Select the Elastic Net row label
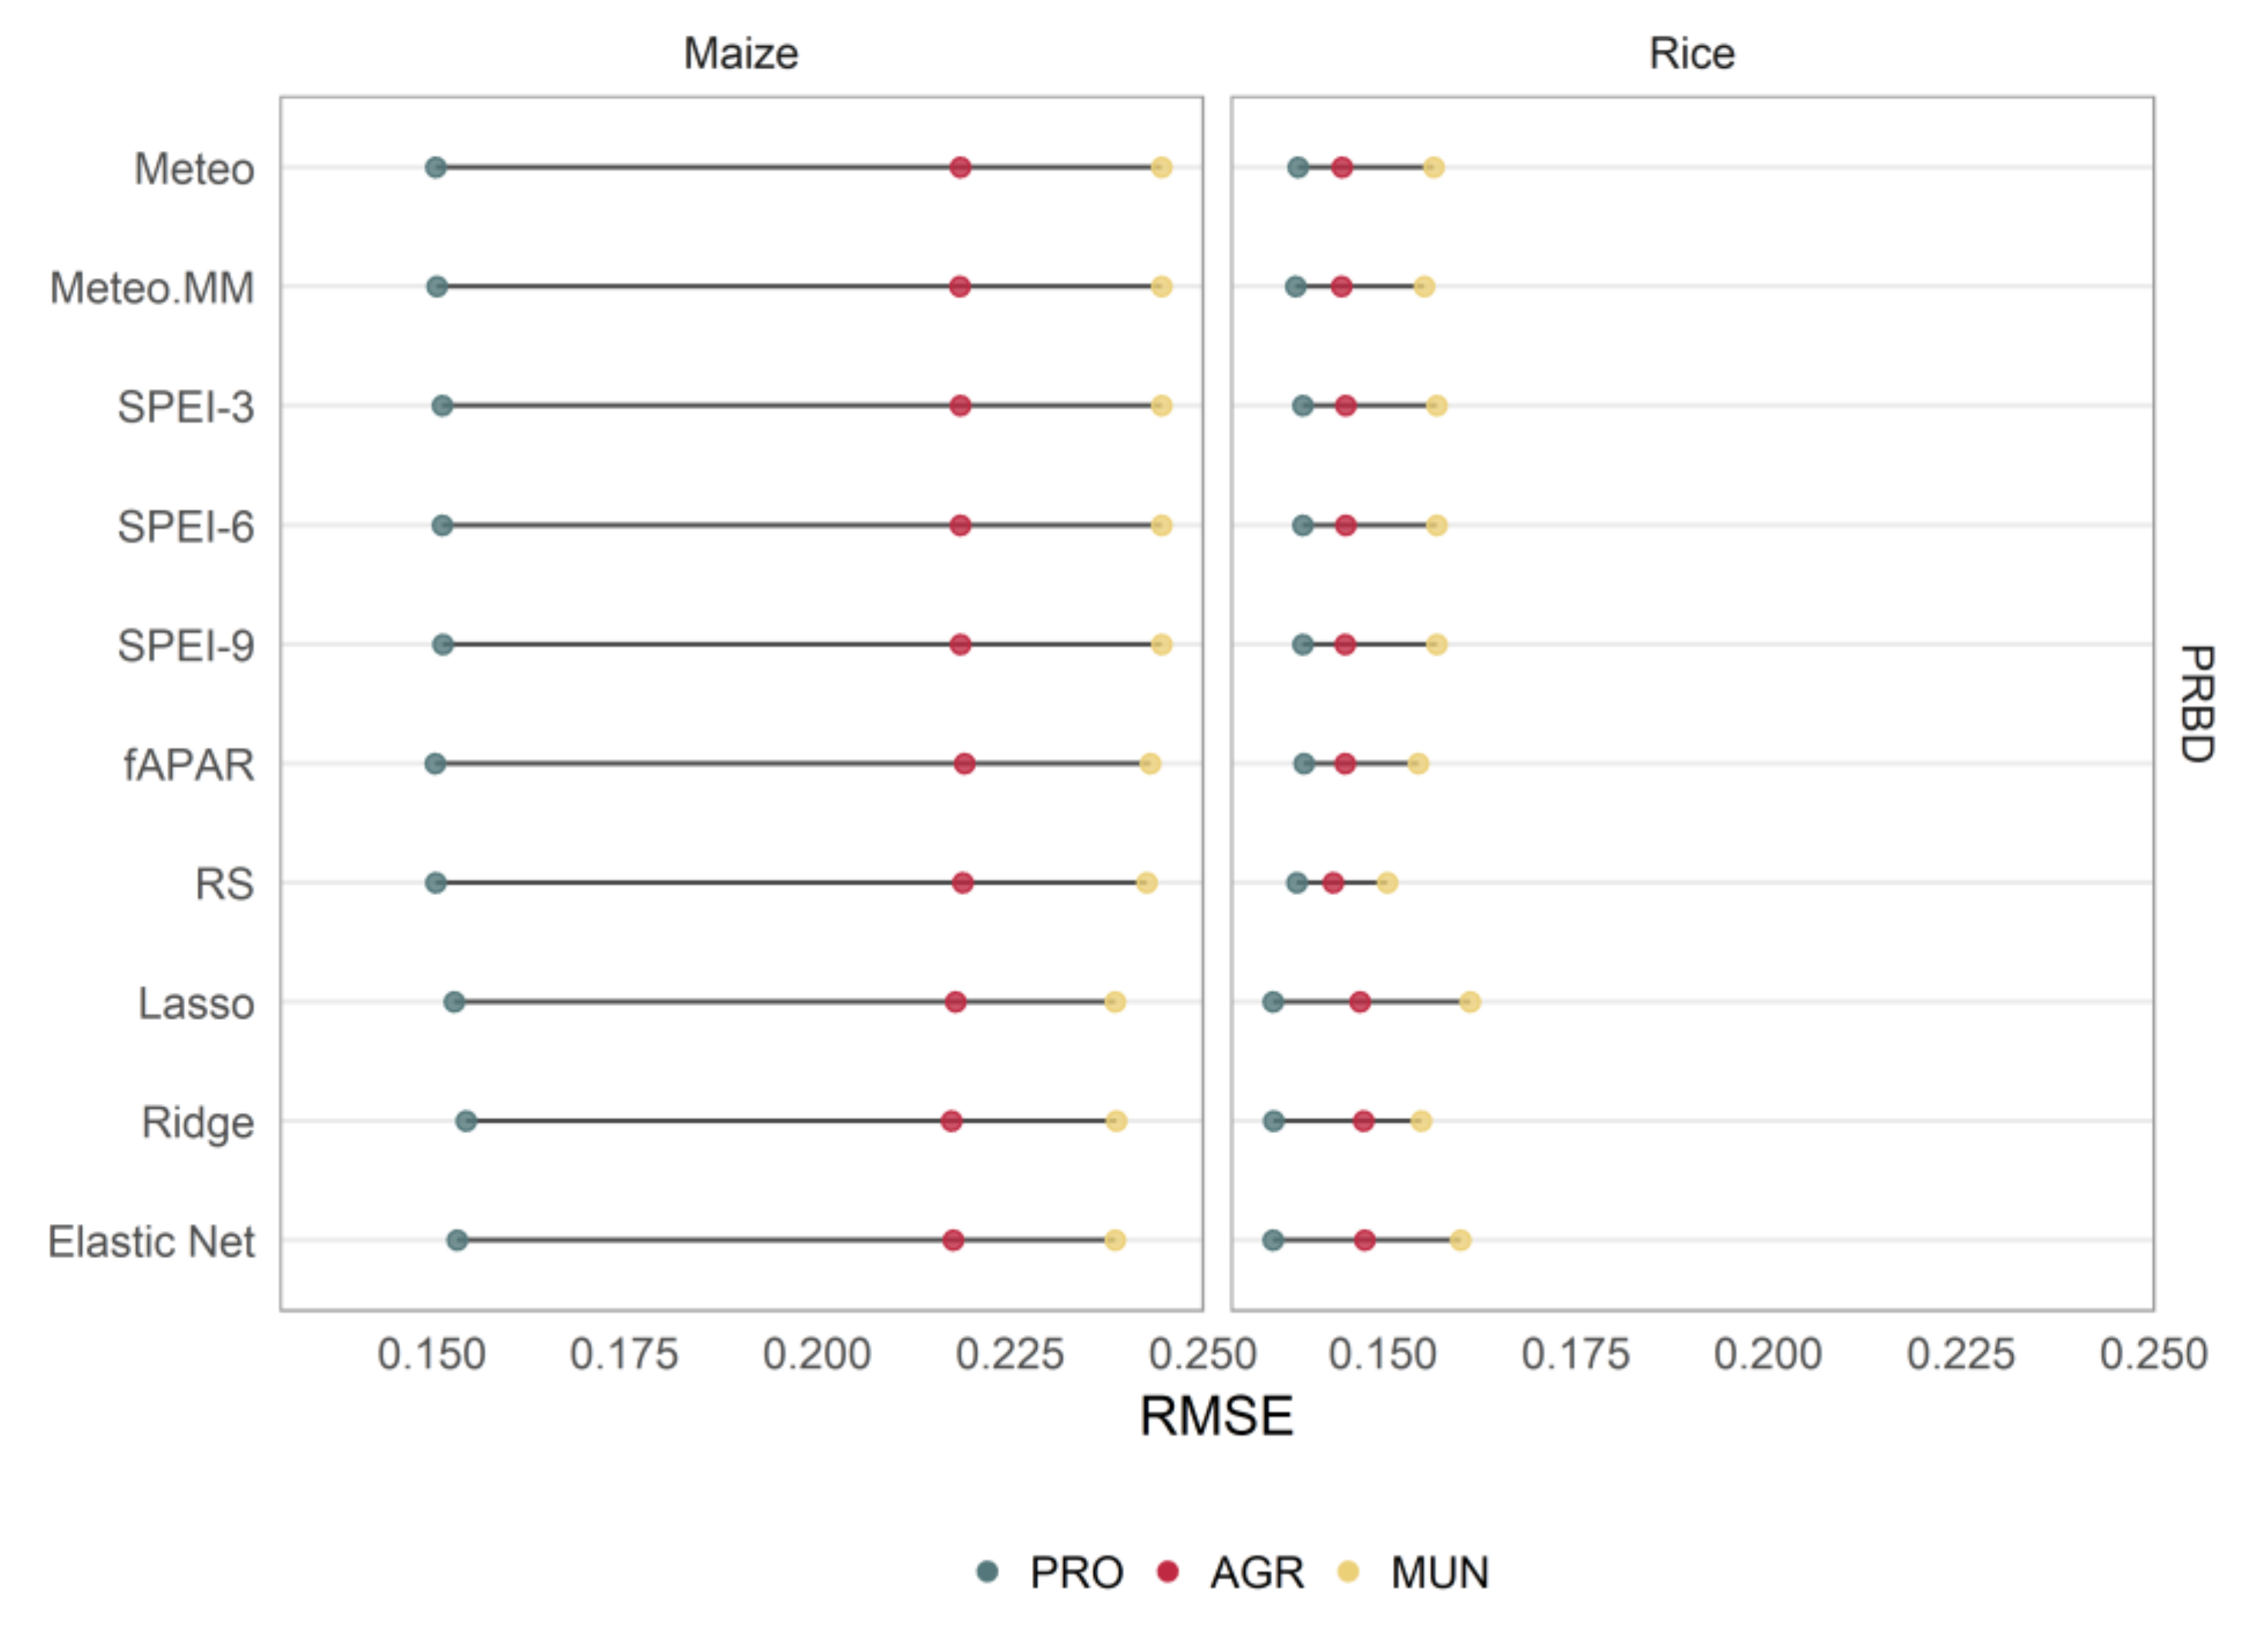This screenshot has height=1633, width=2268. pos(152,1242)
